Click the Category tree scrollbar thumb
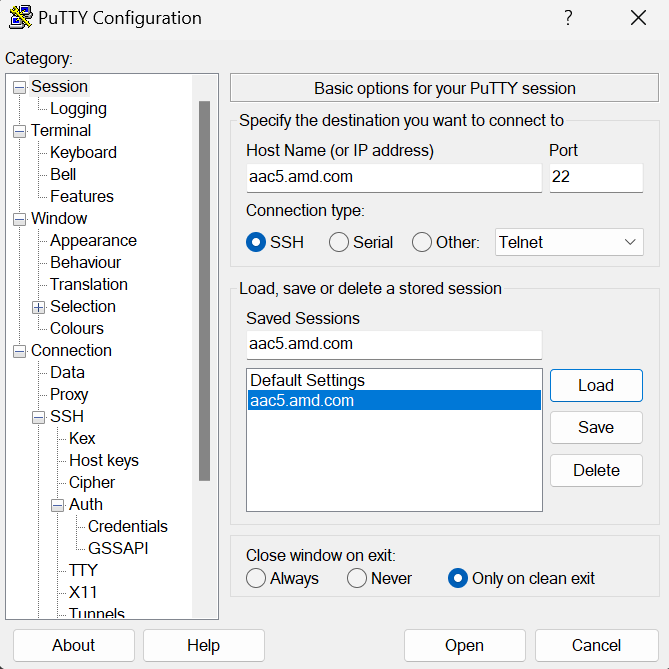Viewport: 669px width, 669px height. [x=204, y=291]
